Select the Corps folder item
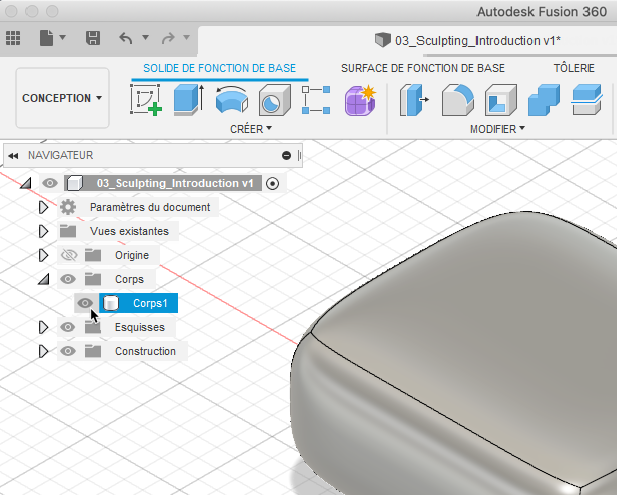This screenshot has width=617, height=495. [129, 279]
